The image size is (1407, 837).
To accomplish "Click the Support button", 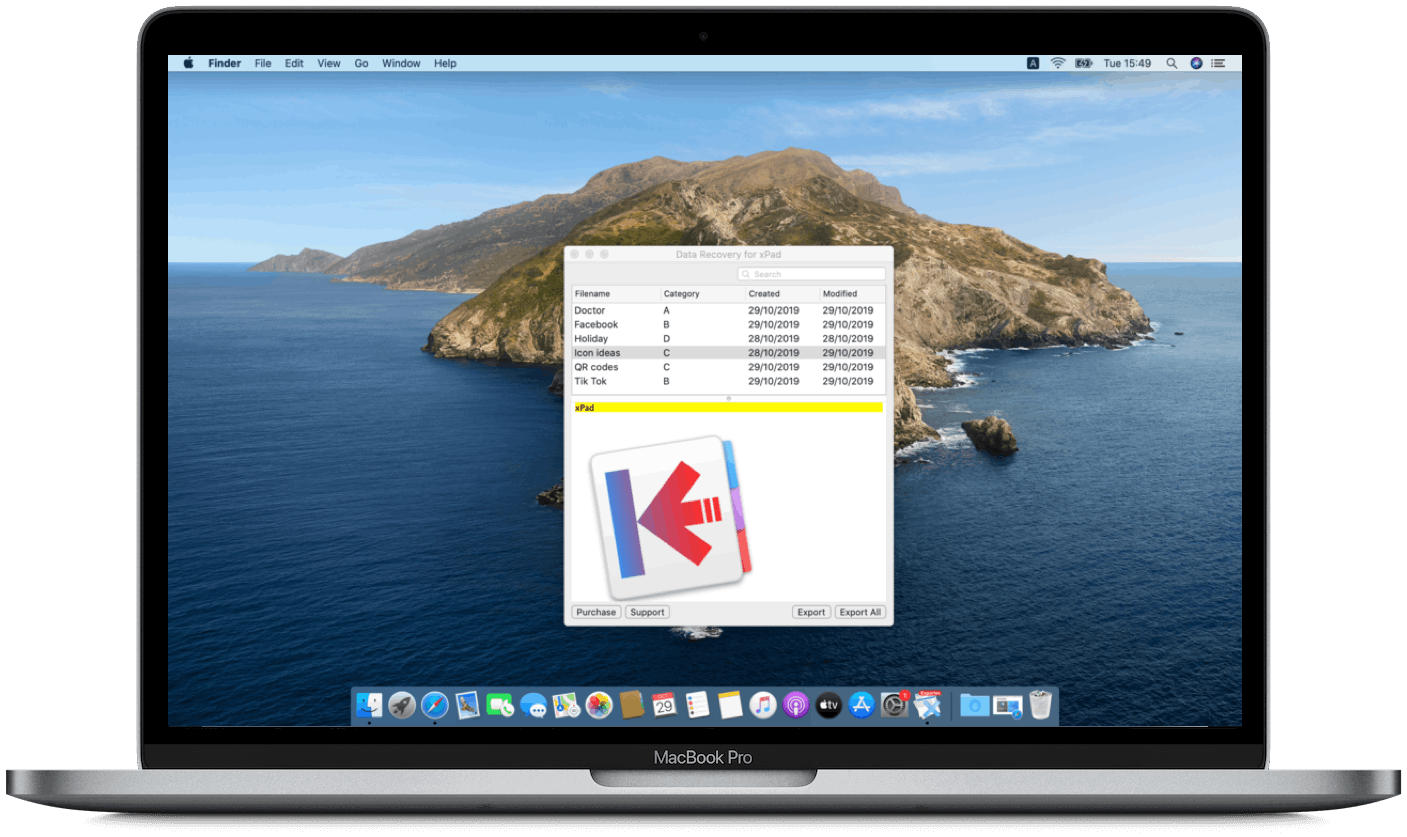I will [x=647, y=612].
